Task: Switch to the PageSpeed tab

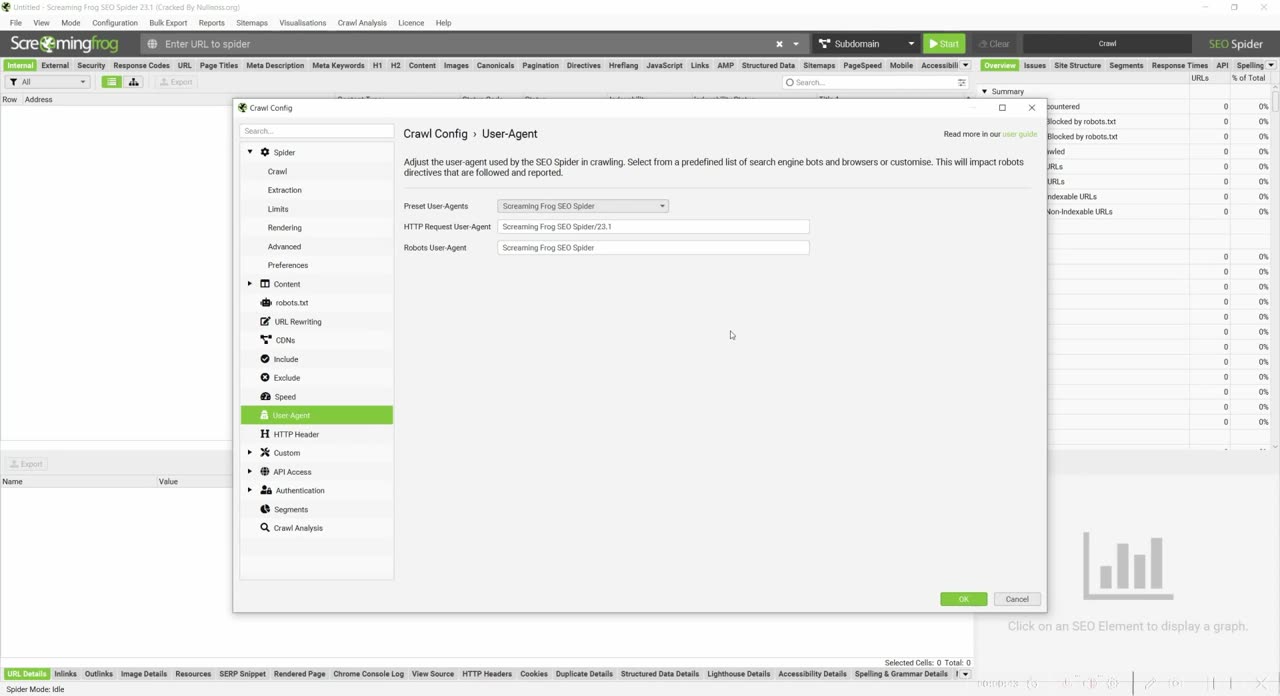Action: point(863,65)
